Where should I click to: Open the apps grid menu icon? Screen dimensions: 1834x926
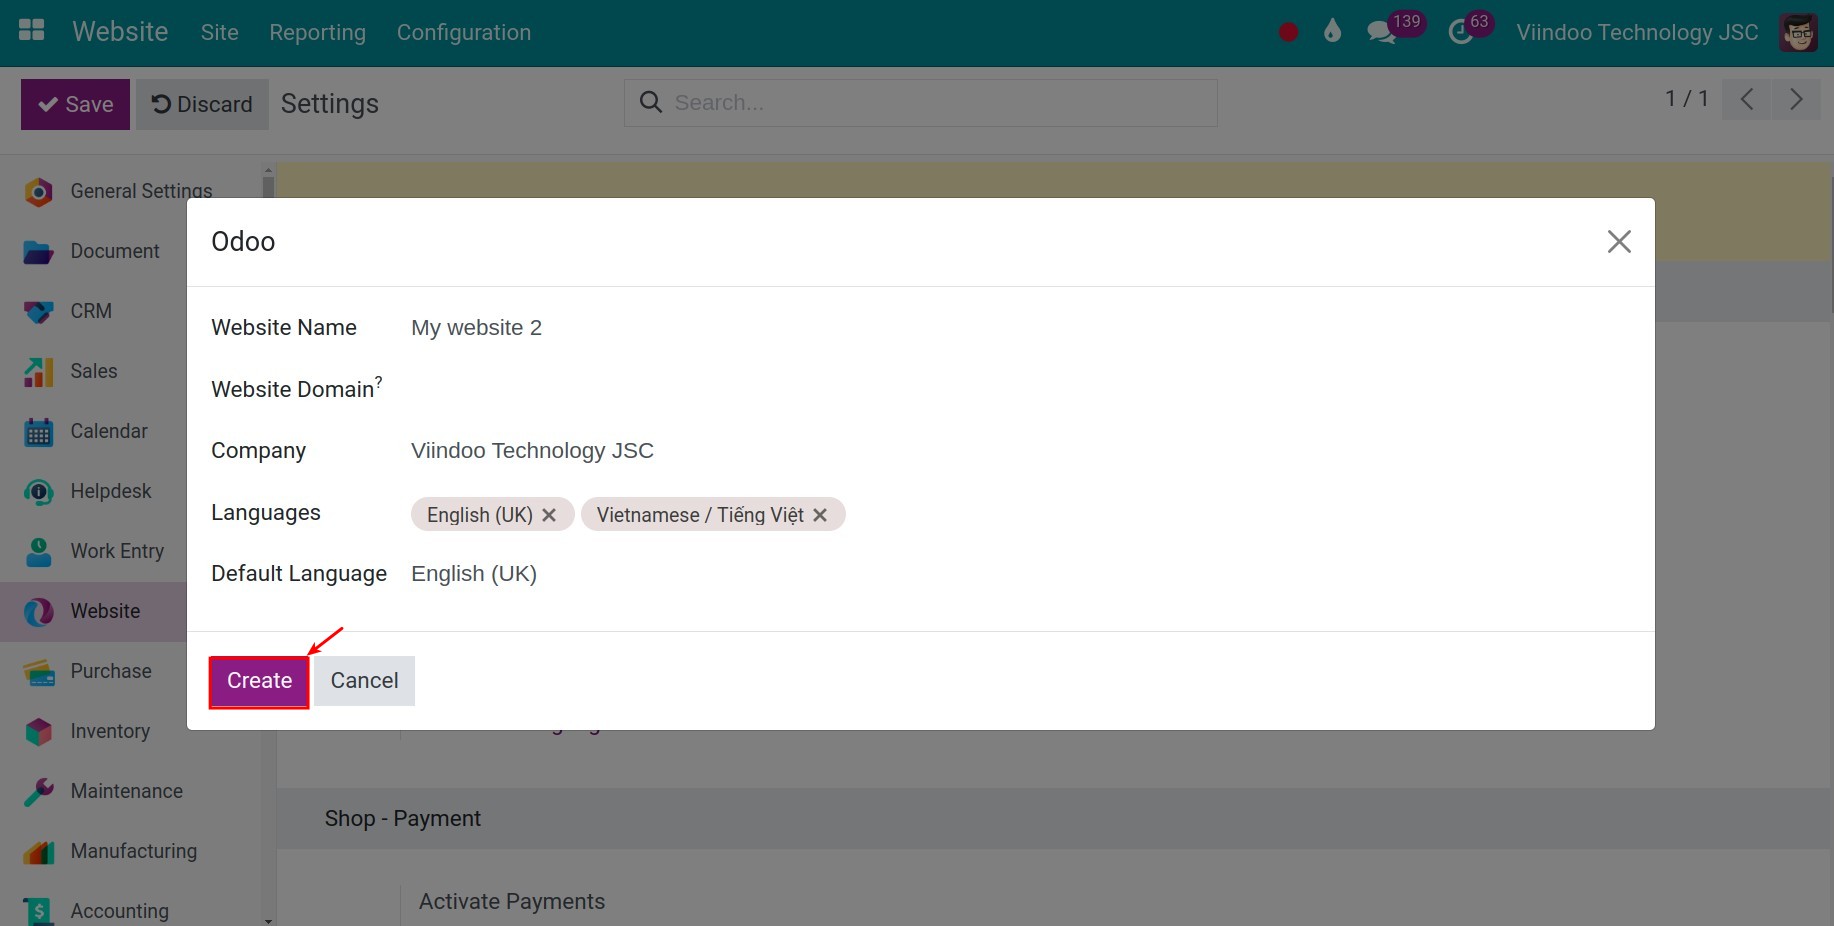(x=32, y=30)
